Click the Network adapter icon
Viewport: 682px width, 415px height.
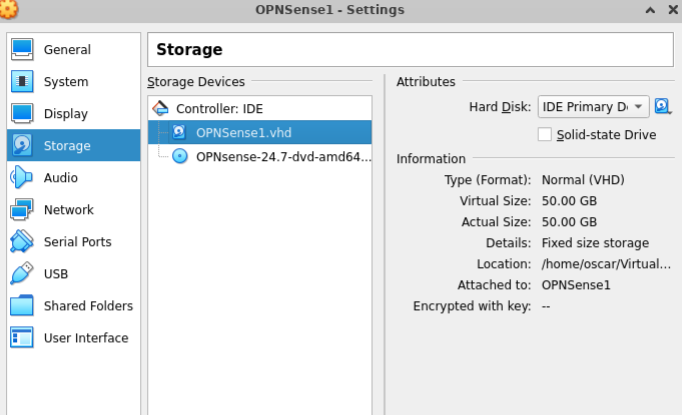coord(22,210)
